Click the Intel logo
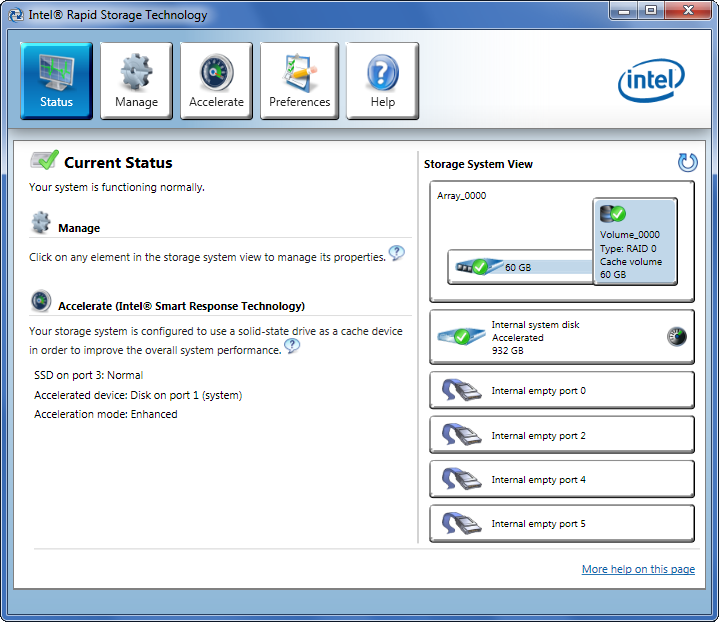The width and height of the screenshot is (719, 622). tap(651, 80)
